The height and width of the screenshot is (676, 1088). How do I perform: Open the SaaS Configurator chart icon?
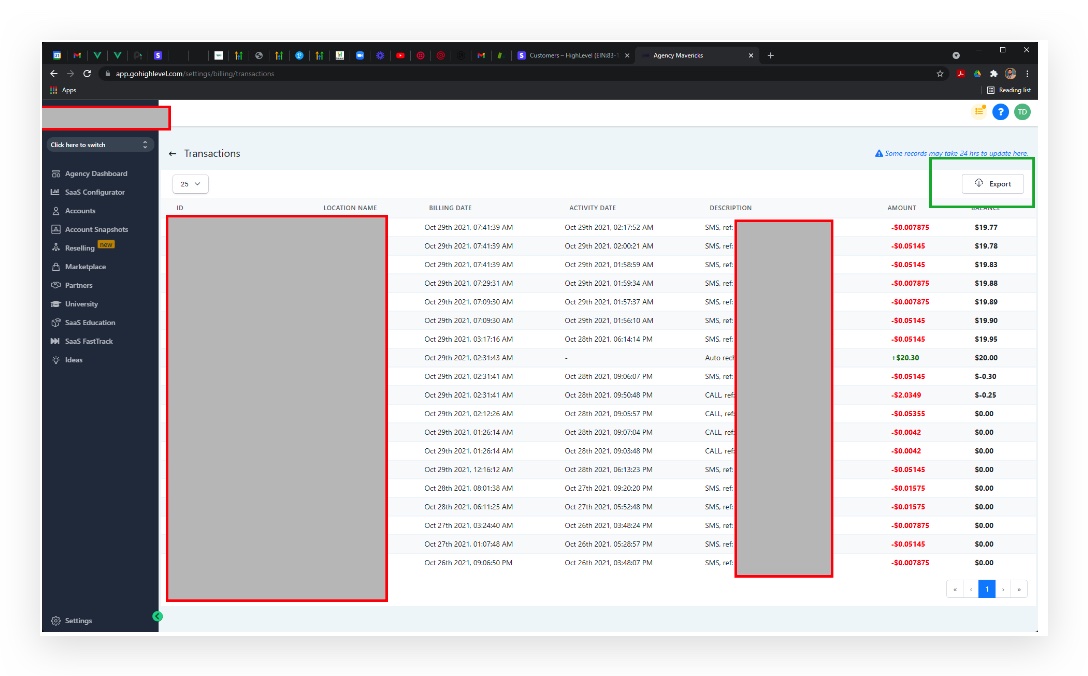coord(56,192)
